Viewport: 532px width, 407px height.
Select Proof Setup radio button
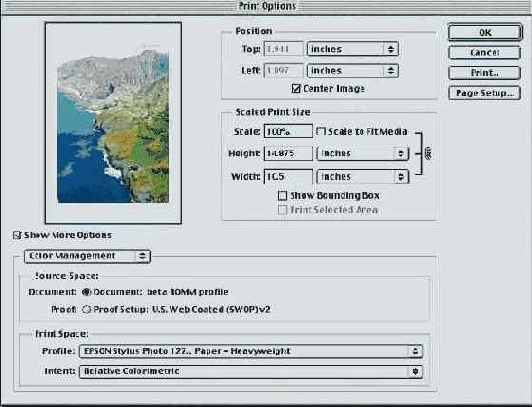point(87,309)
